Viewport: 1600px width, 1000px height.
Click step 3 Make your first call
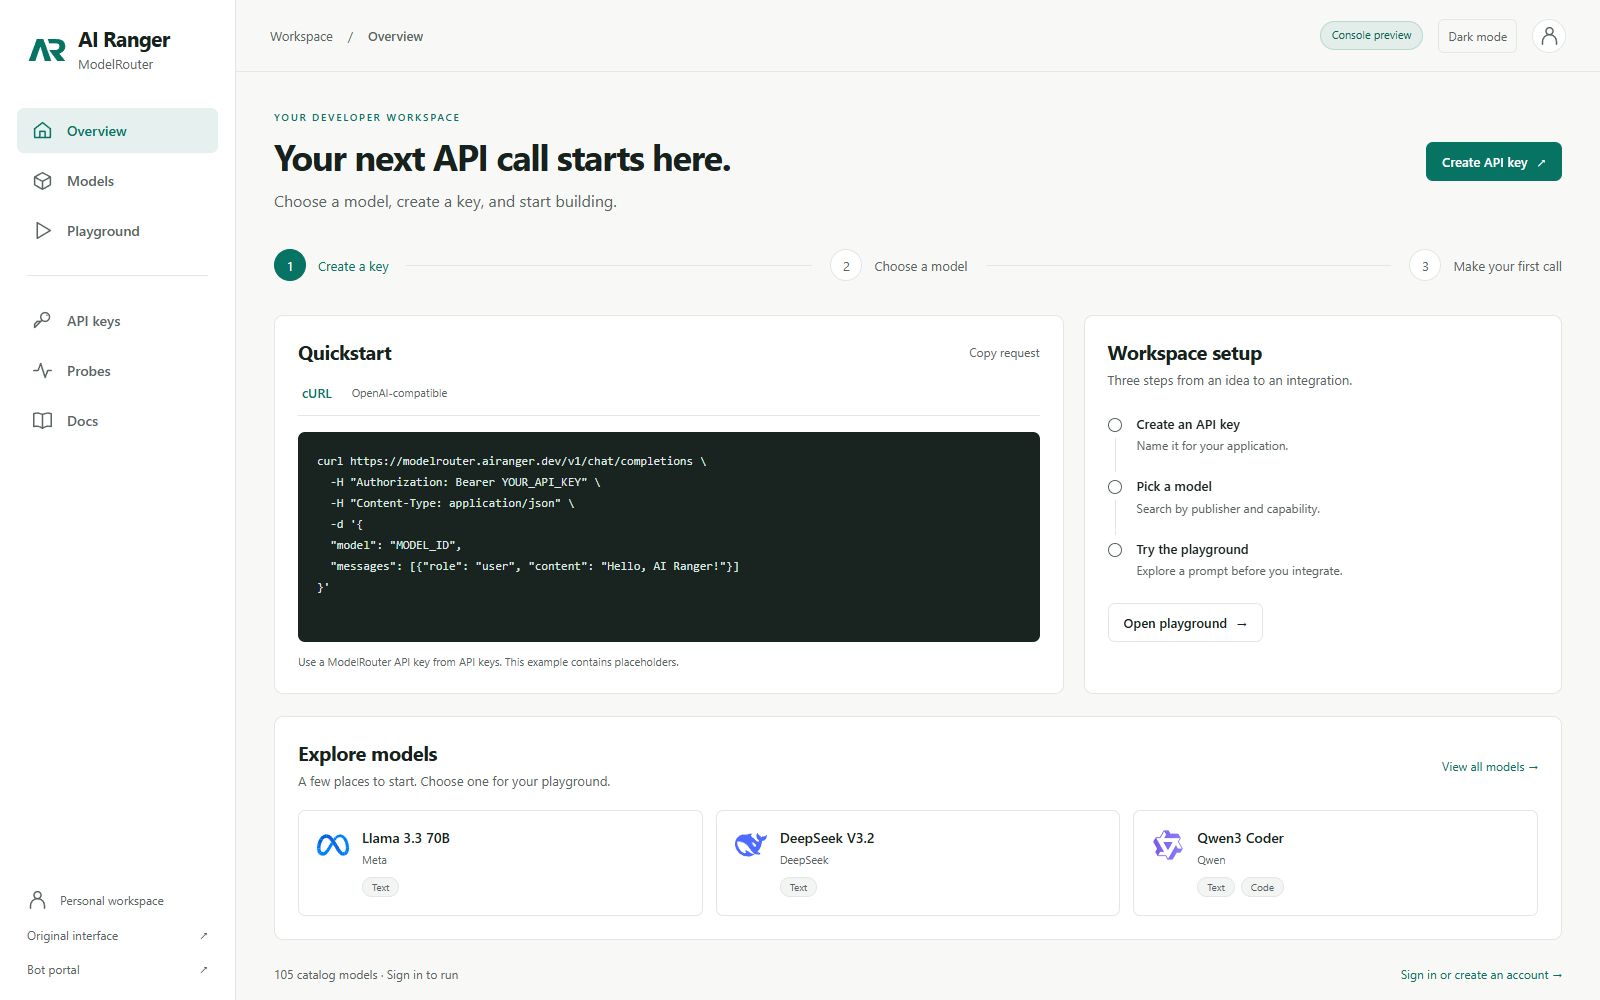click(x=1486, y=266)
